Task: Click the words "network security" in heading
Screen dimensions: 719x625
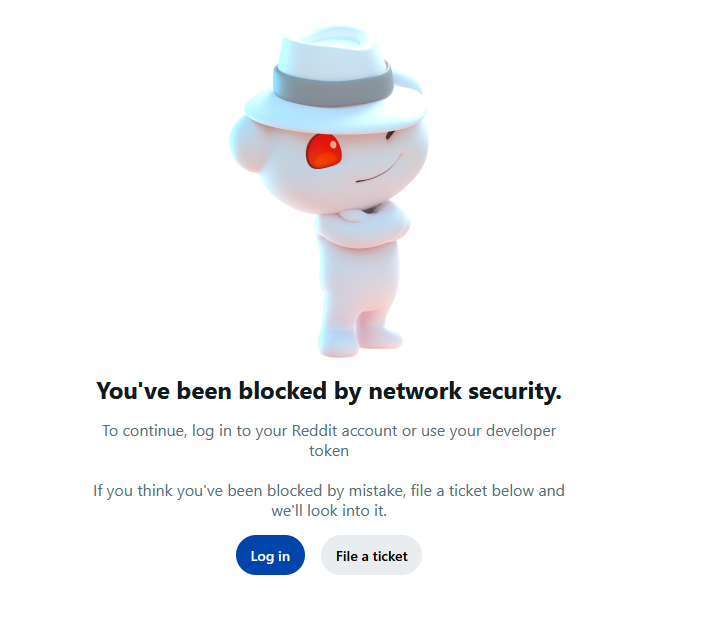Action: click(462, 391)
